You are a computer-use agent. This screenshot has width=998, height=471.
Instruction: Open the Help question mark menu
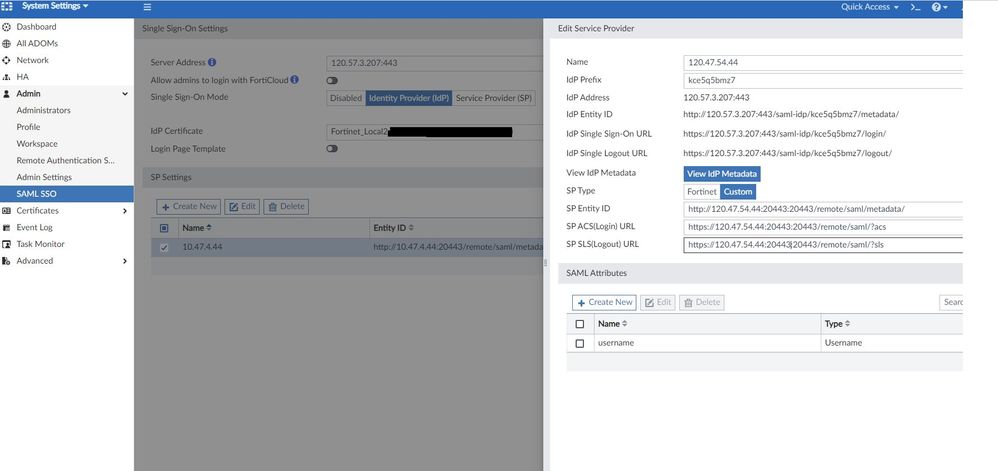point(939,7)
